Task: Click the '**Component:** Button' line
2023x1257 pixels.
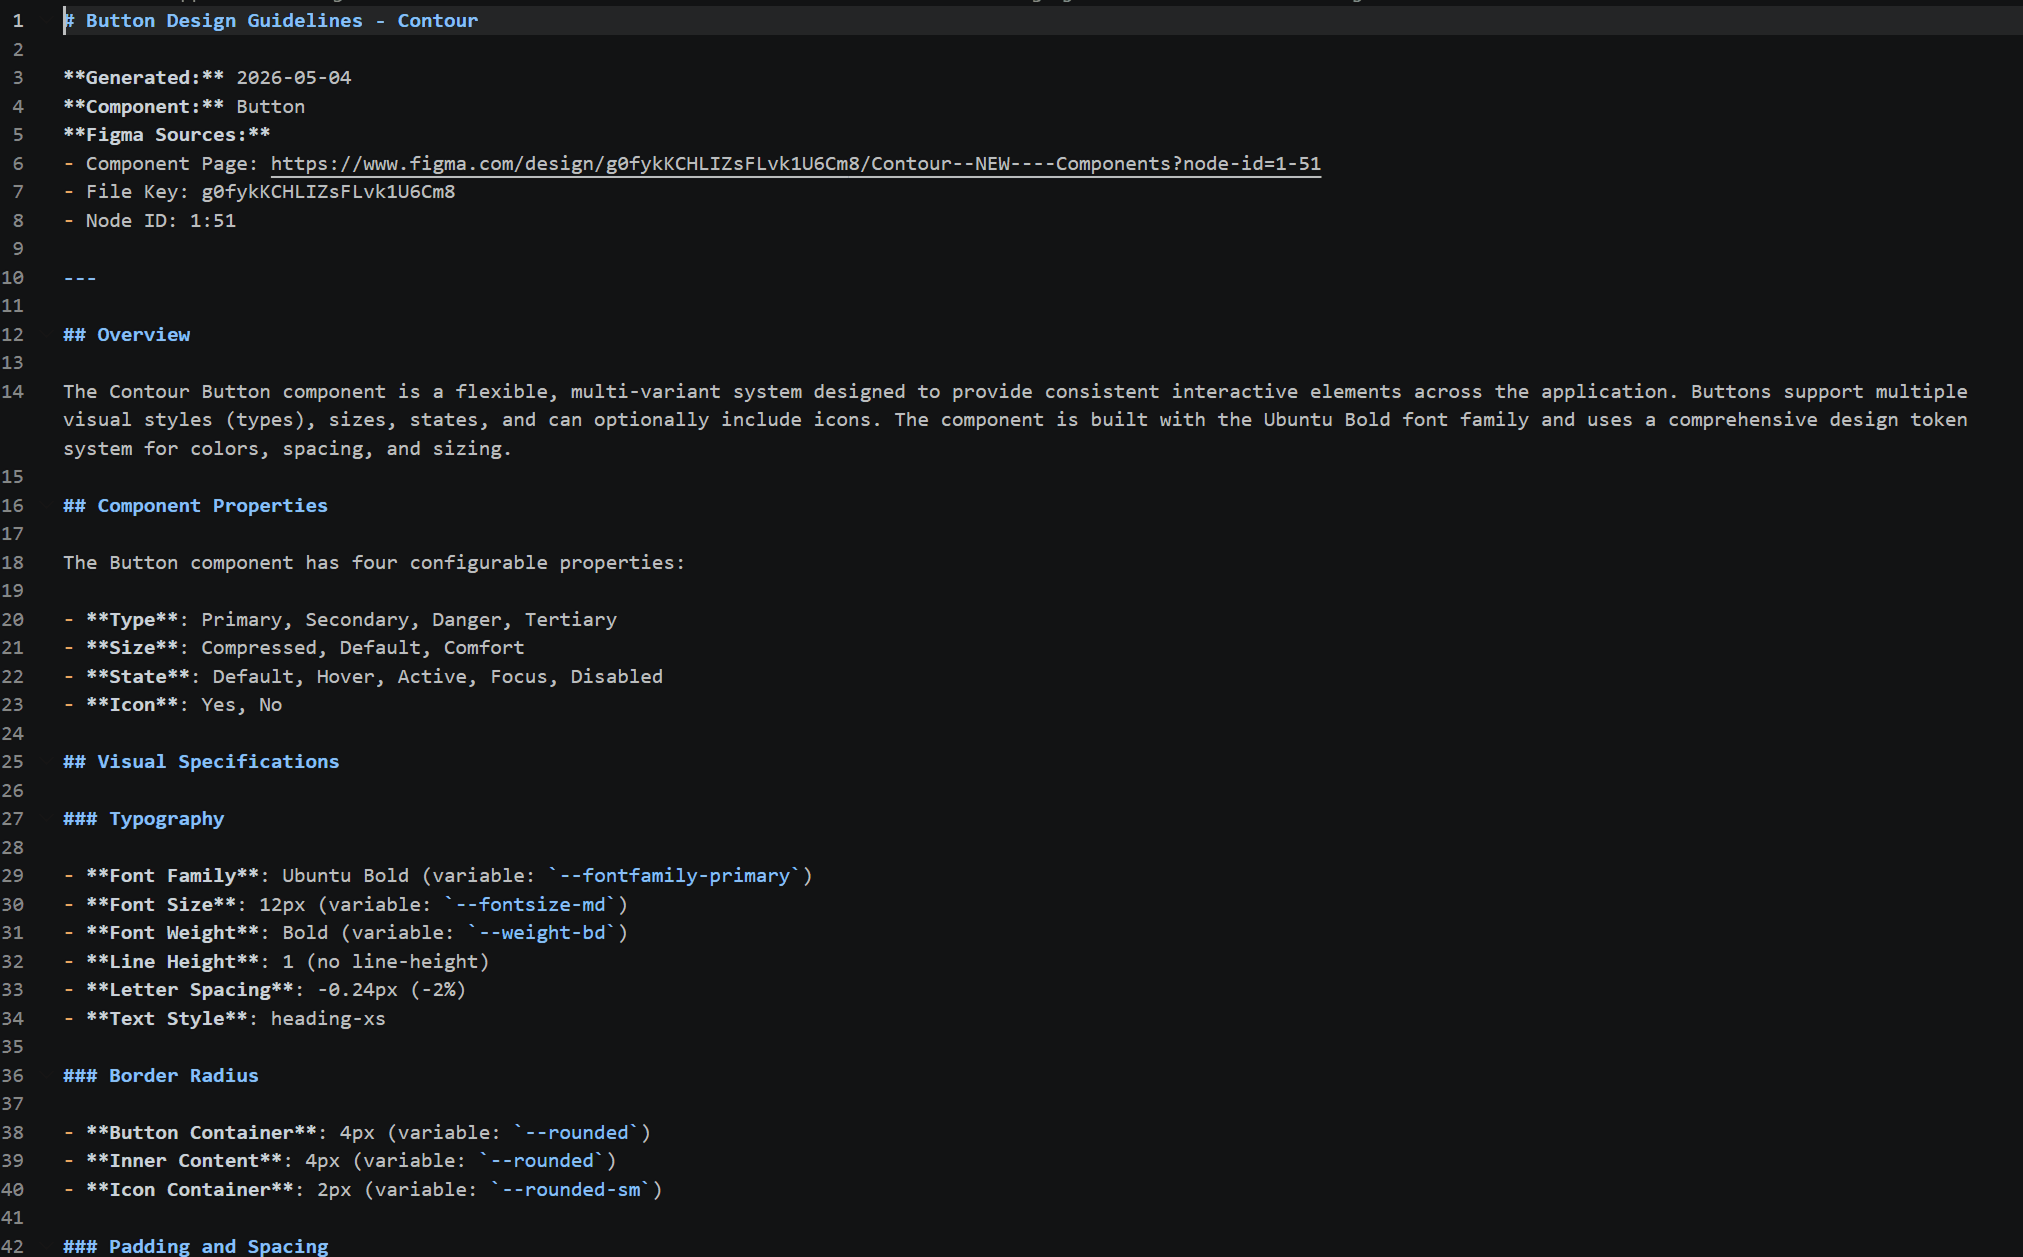Action: pyautogui.click(x=184, y=107)
